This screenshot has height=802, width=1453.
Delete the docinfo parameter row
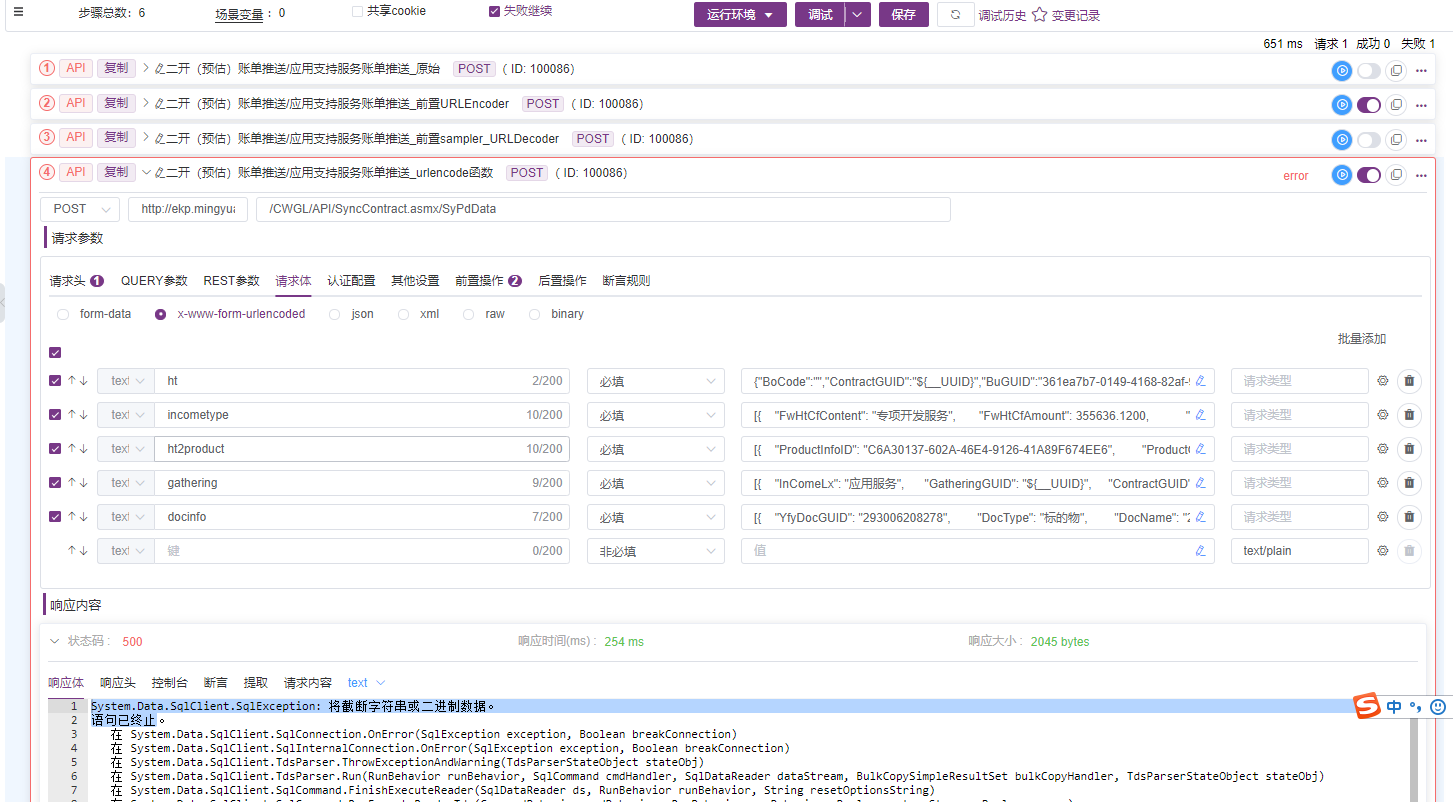point(1409,517)
